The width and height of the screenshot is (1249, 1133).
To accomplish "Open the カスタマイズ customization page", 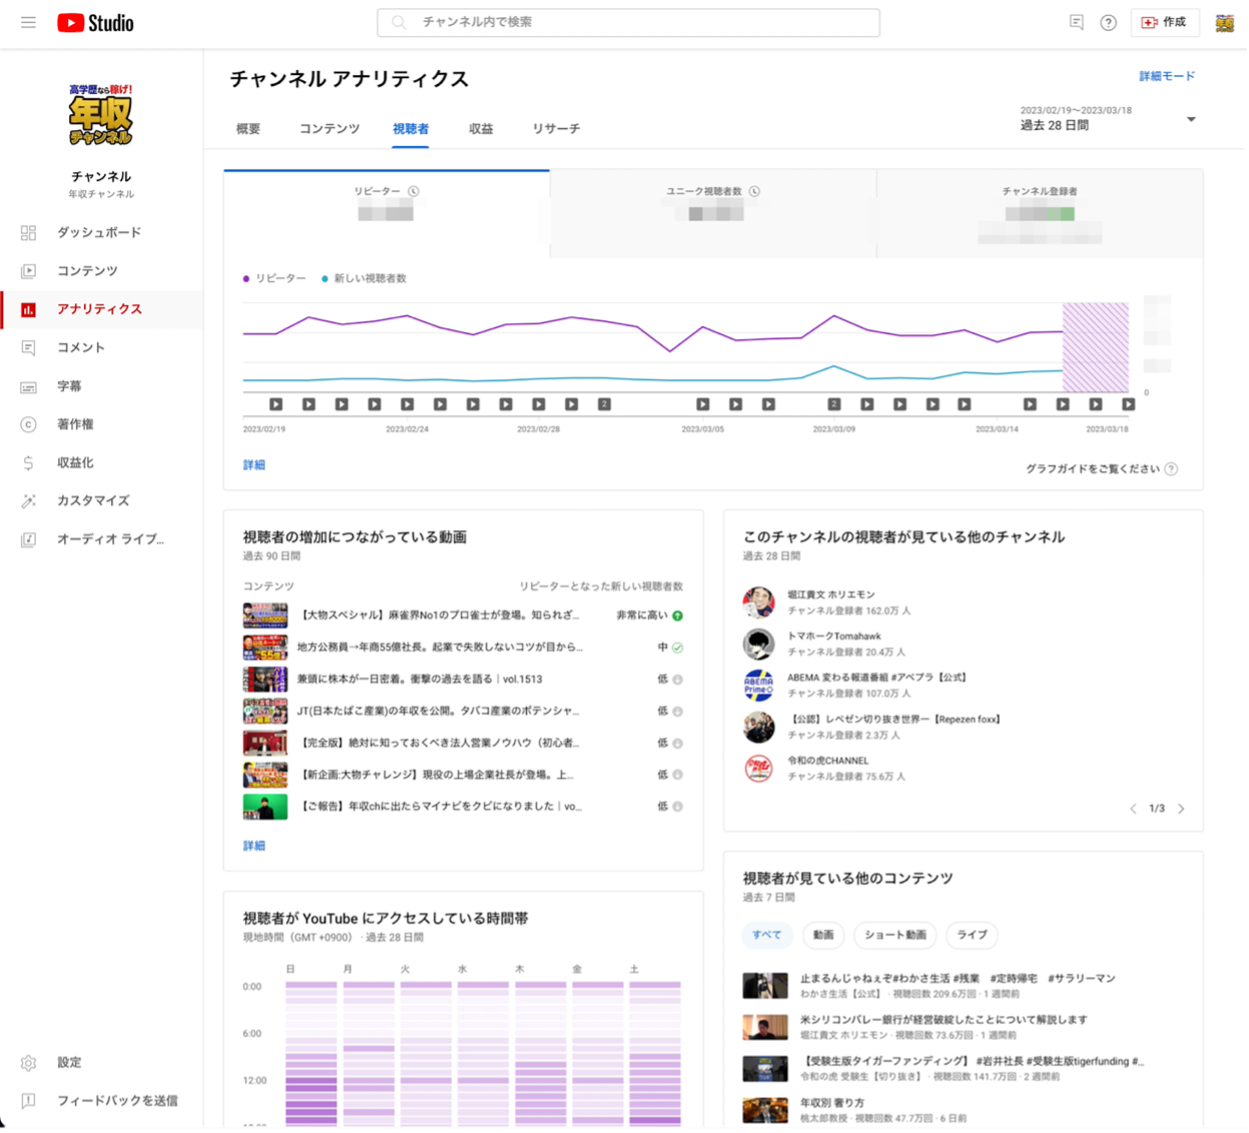I will coord(92,501).
